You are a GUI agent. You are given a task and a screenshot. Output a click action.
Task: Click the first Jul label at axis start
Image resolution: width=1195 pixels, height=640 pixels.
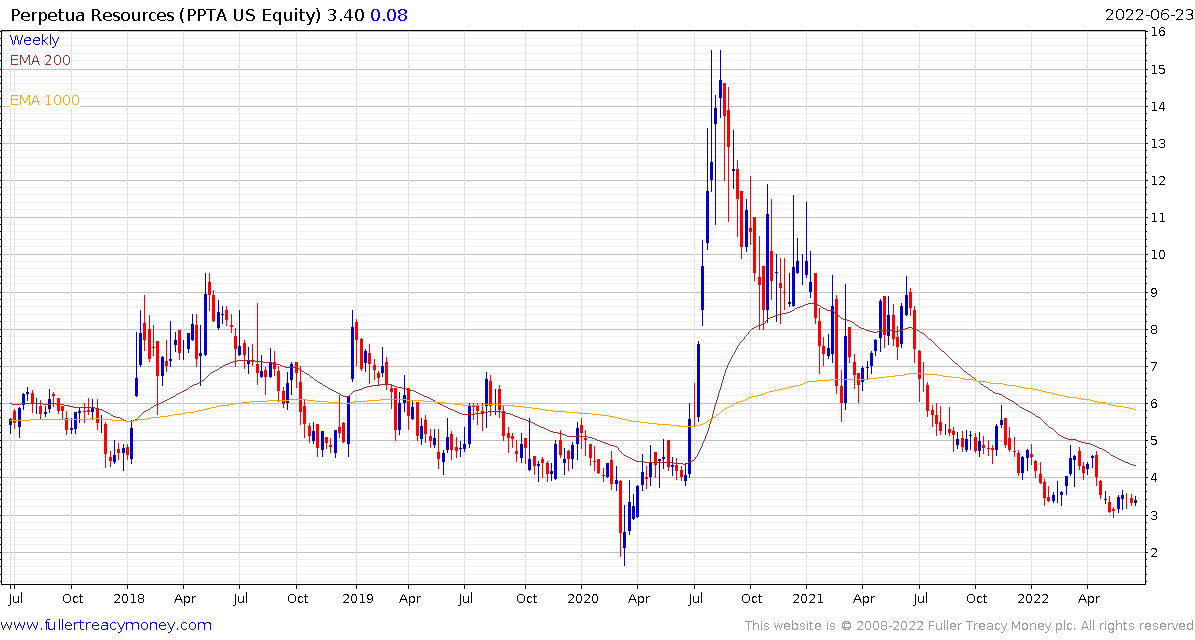[x=15, y=598]
